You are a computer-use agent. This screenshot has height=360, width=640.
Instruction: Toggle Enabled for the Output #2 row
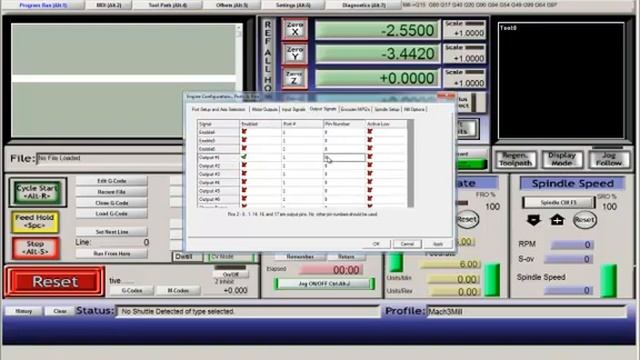point(244,165)
